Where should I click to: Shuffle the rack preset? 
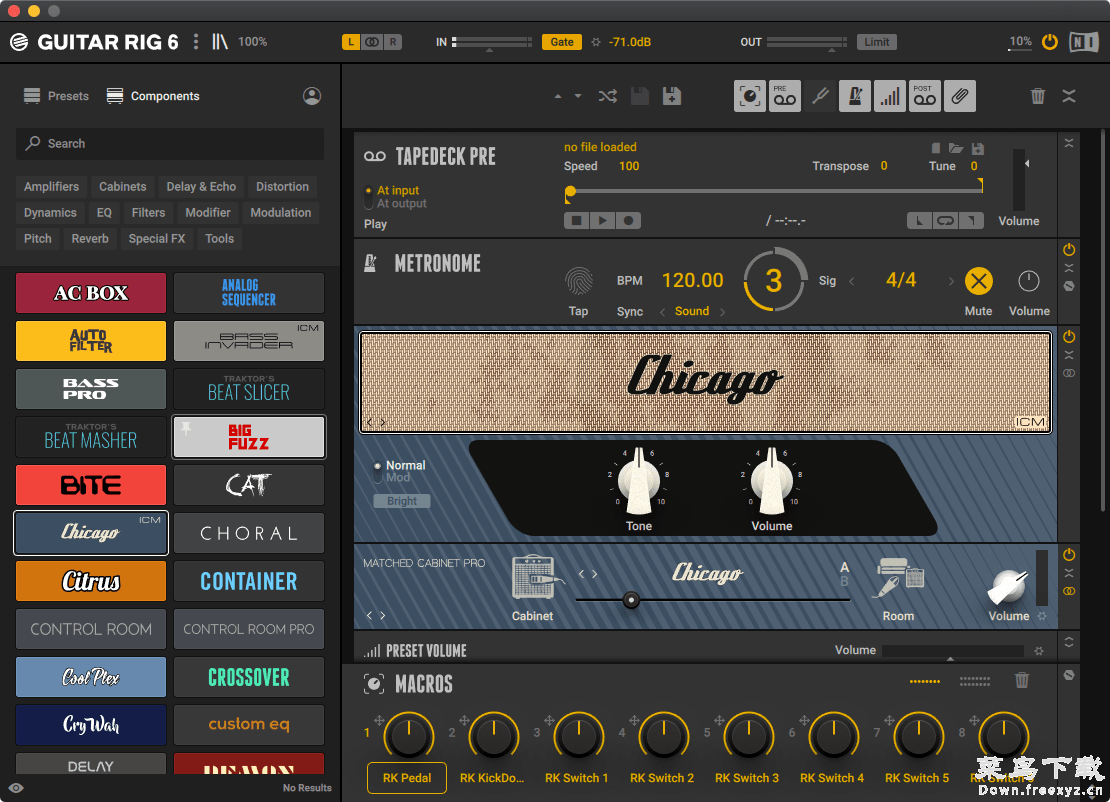pyautogui.click(x=607, y=96)
